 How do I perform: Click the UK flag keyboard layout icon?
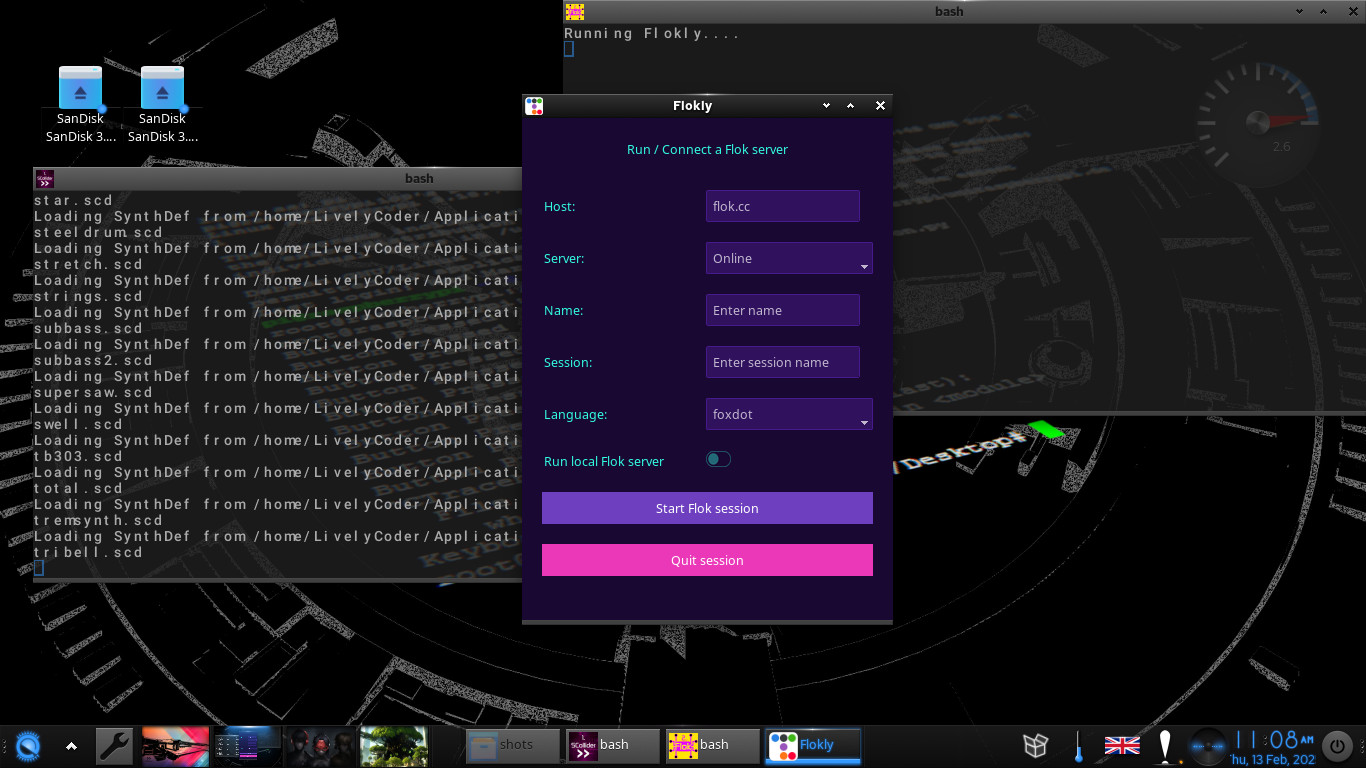(1122, 745)
